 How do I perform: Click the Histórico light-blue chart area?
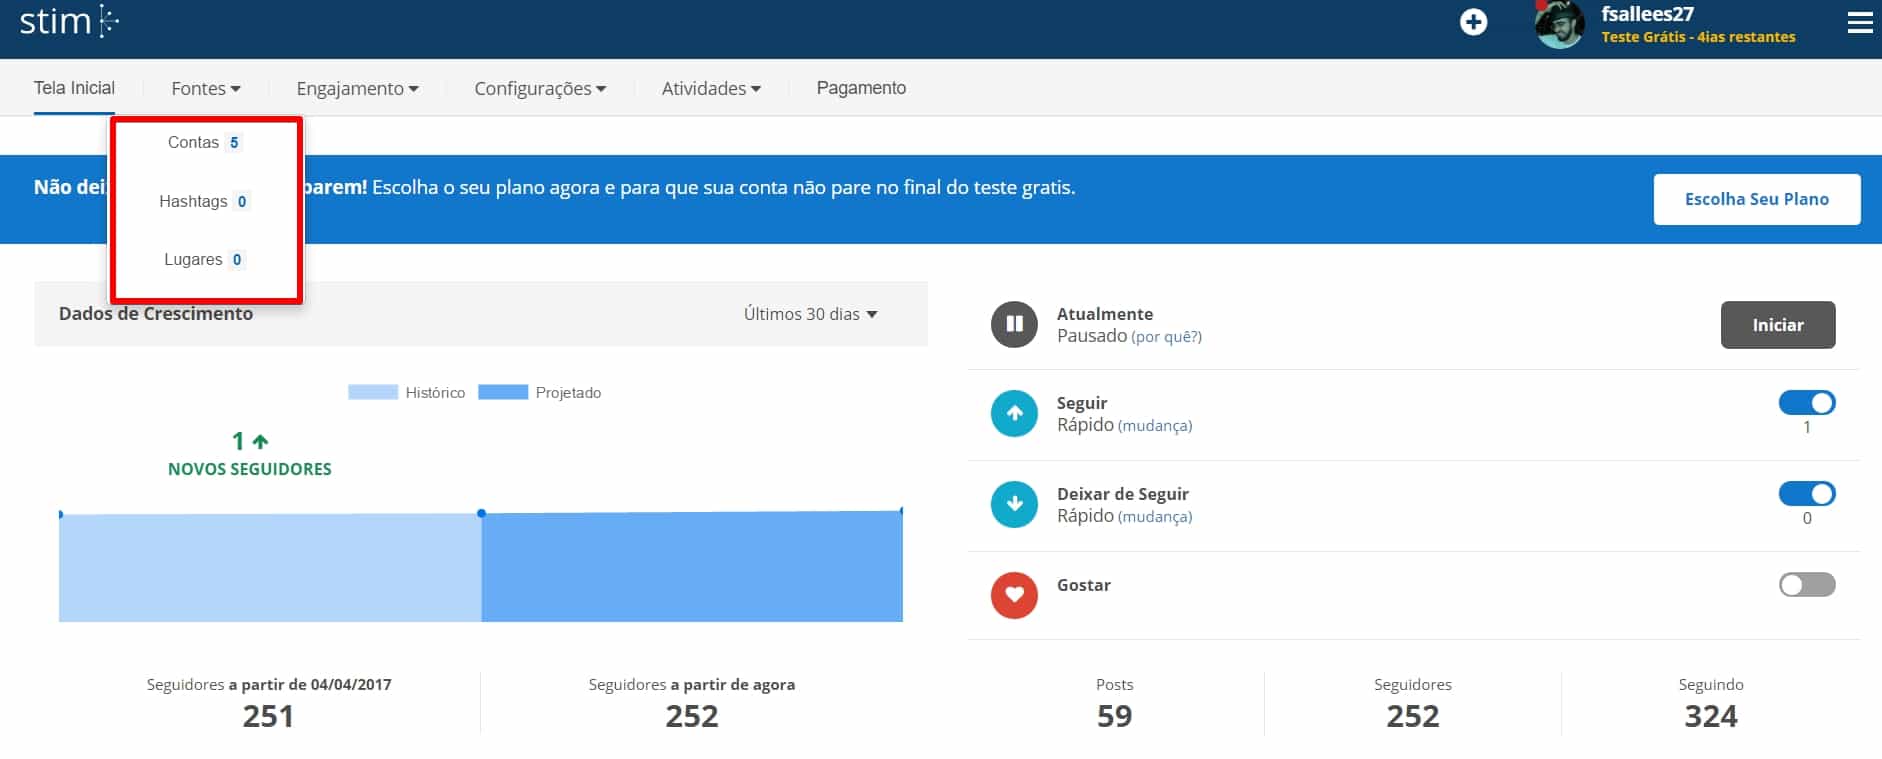click(270, 568)
